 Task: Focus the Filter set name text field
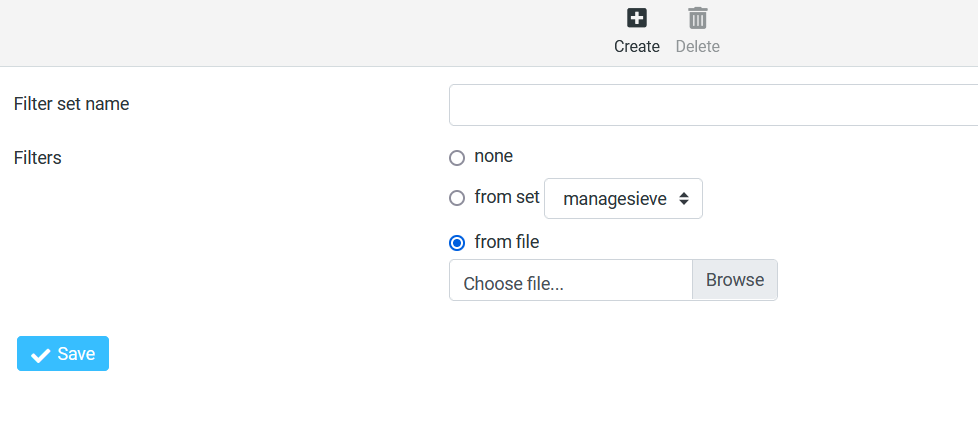click(713, 105)
